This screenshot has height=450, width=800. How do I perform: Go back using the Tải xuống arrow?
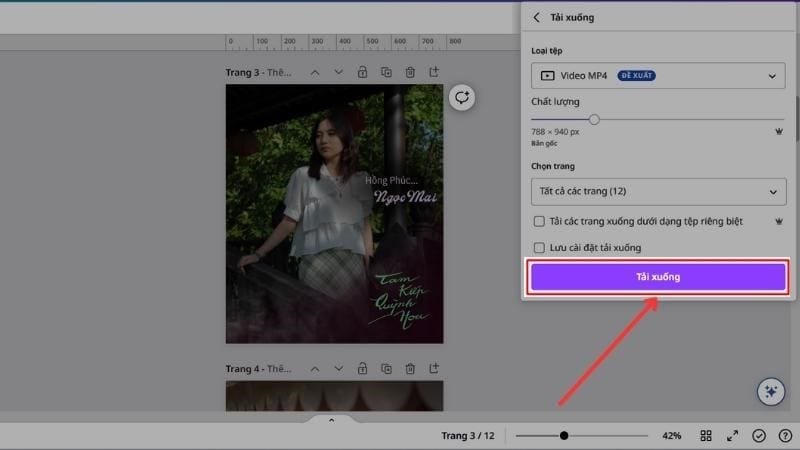coord(537,17)
